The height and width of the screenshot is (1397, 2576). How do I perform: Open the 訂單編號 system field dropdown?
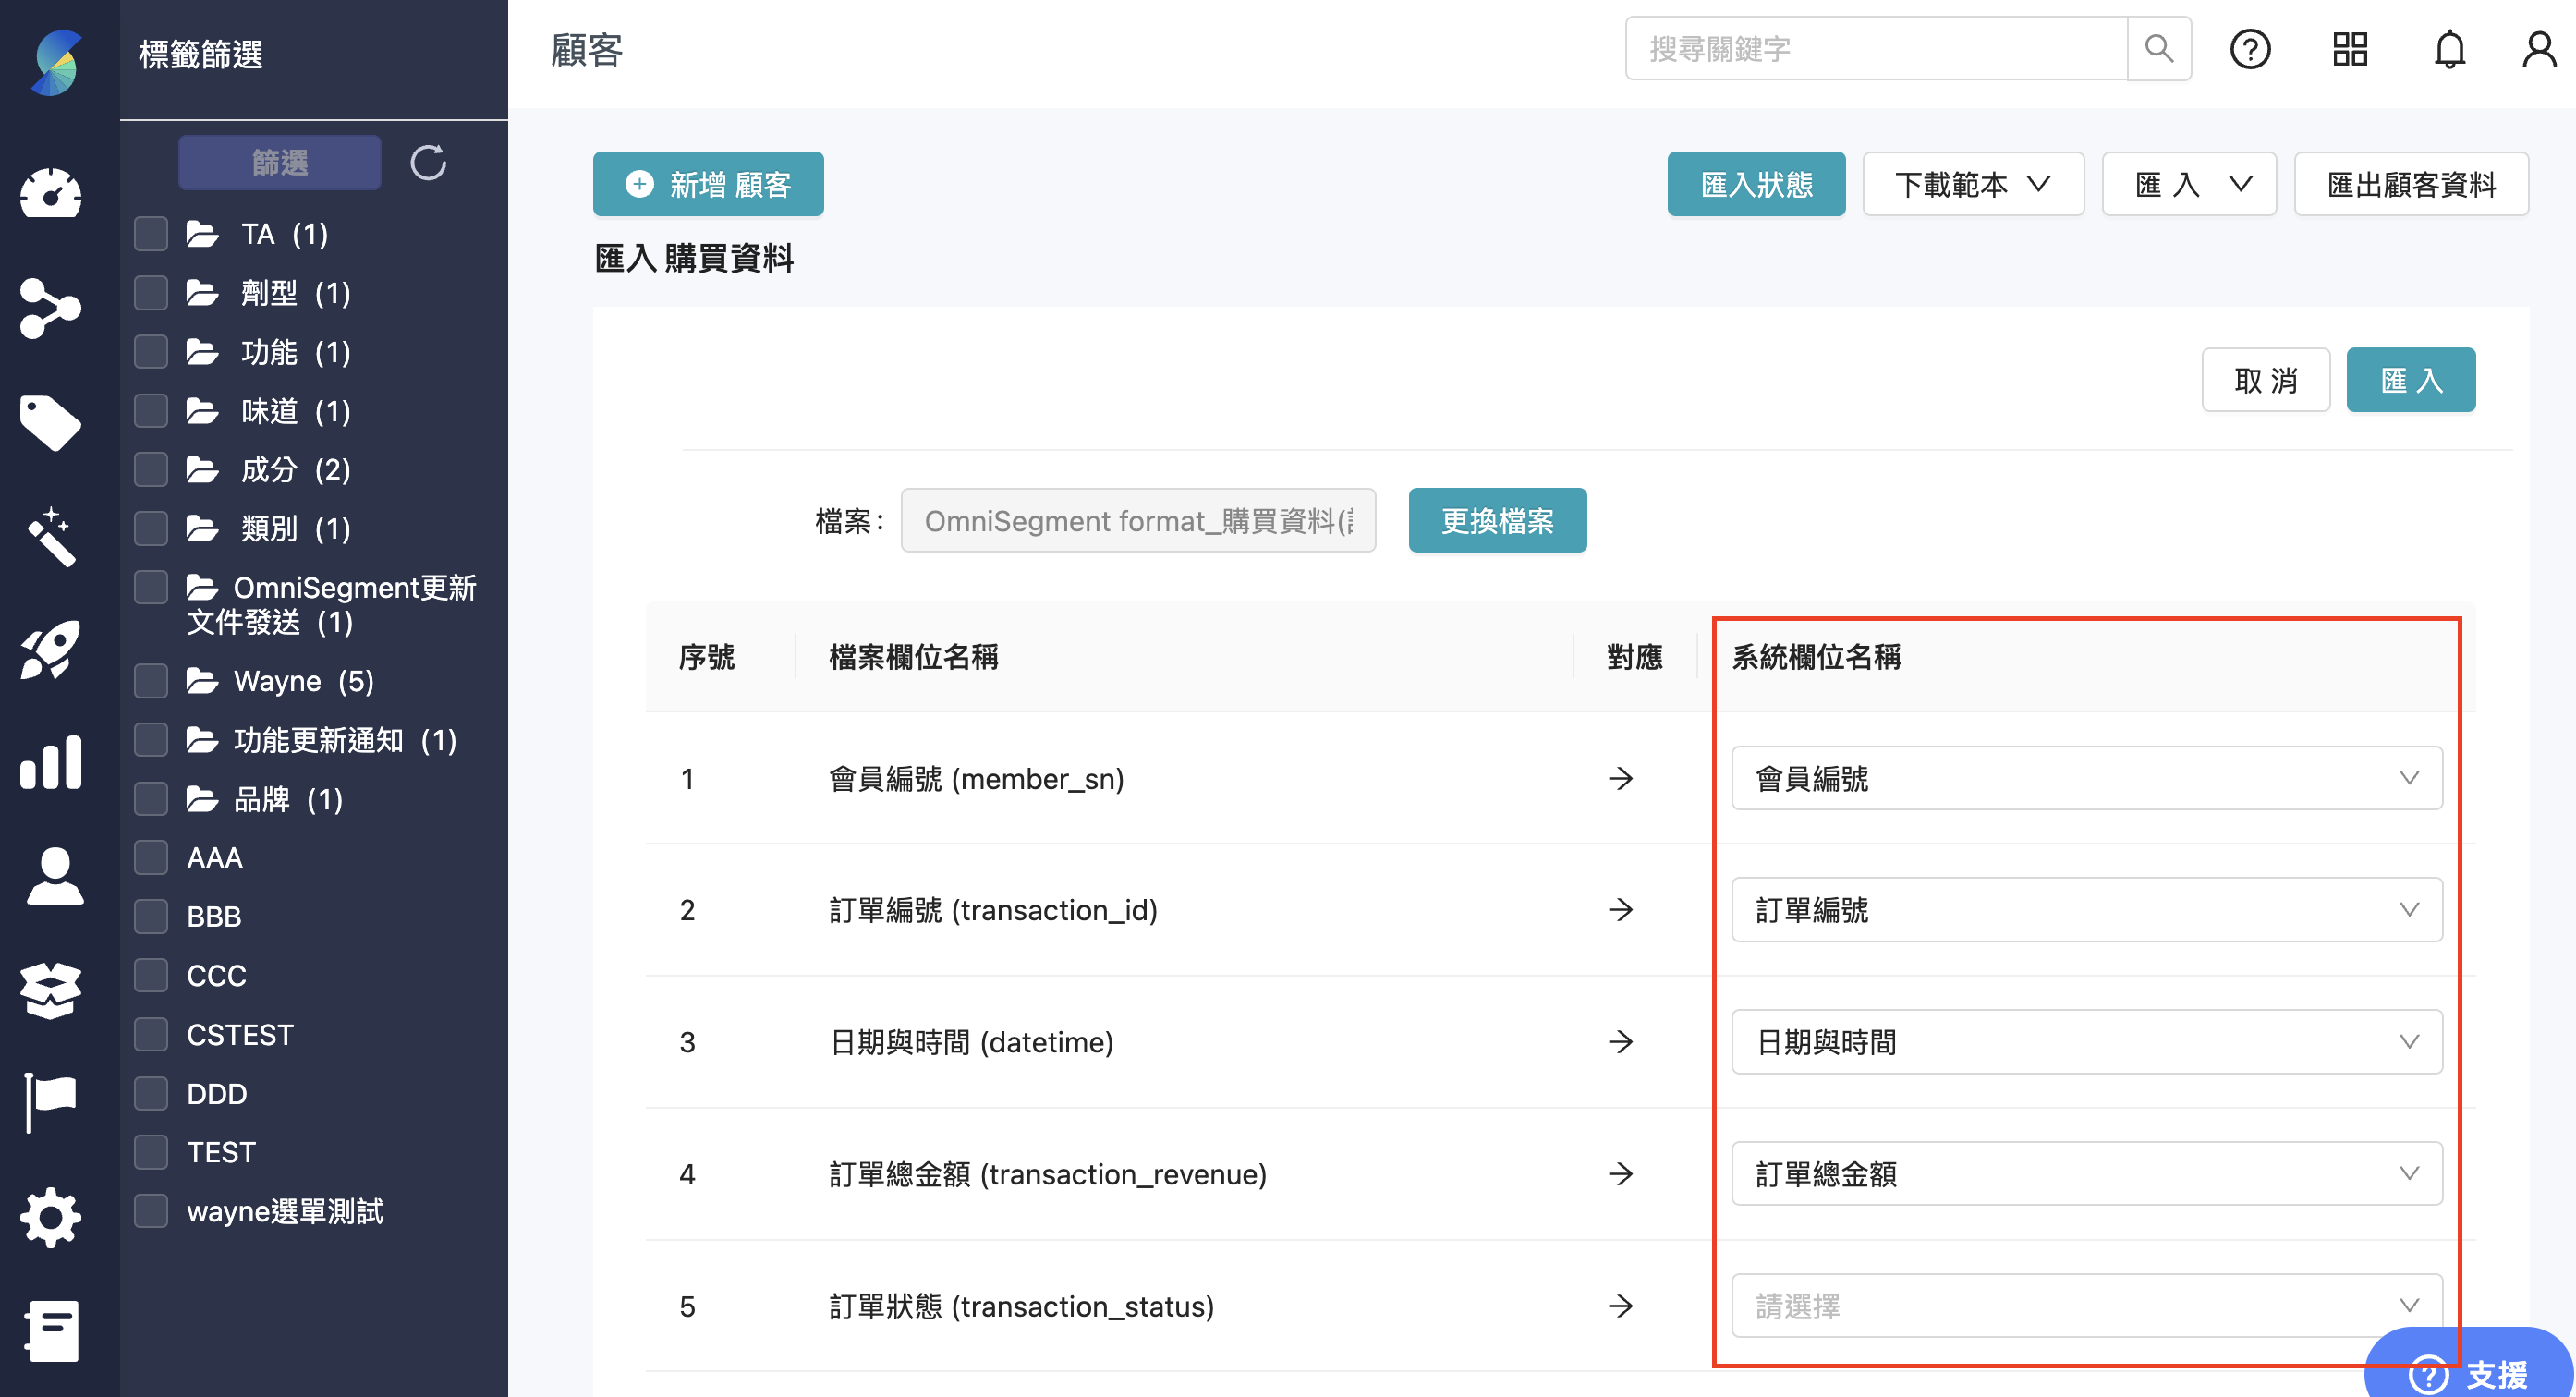coord(2086,909)
